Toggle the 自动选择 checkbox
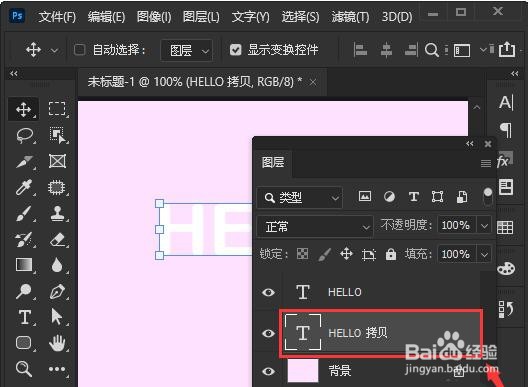528x387 pixels. (x=79, y=50)
